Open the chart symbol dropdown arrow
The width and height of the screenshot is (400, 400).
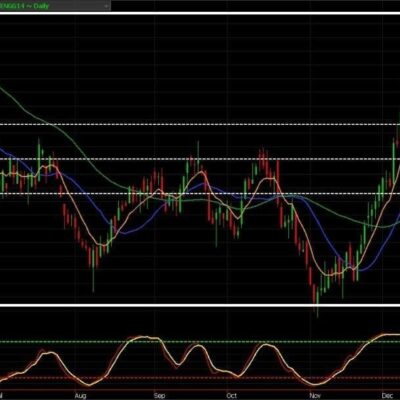coord(107,6)
